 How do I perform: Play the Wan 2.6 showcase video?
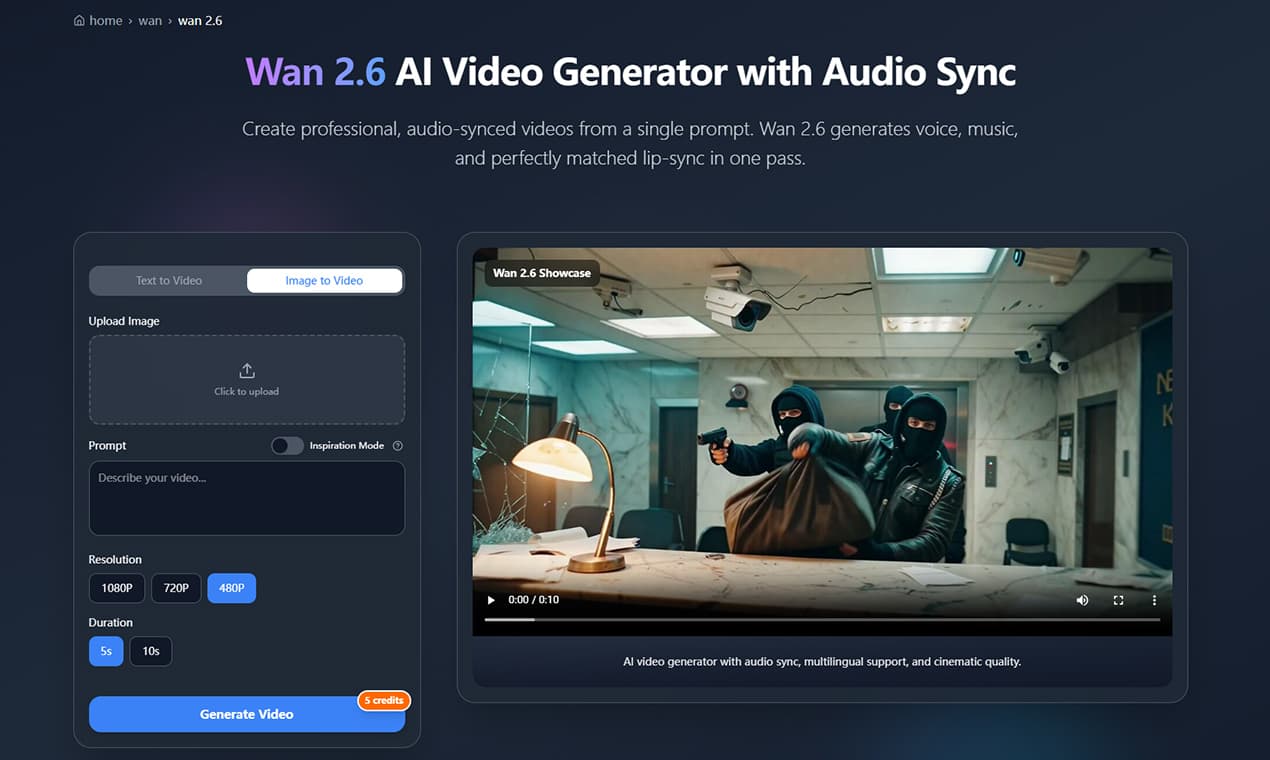(x=490, y=599)
